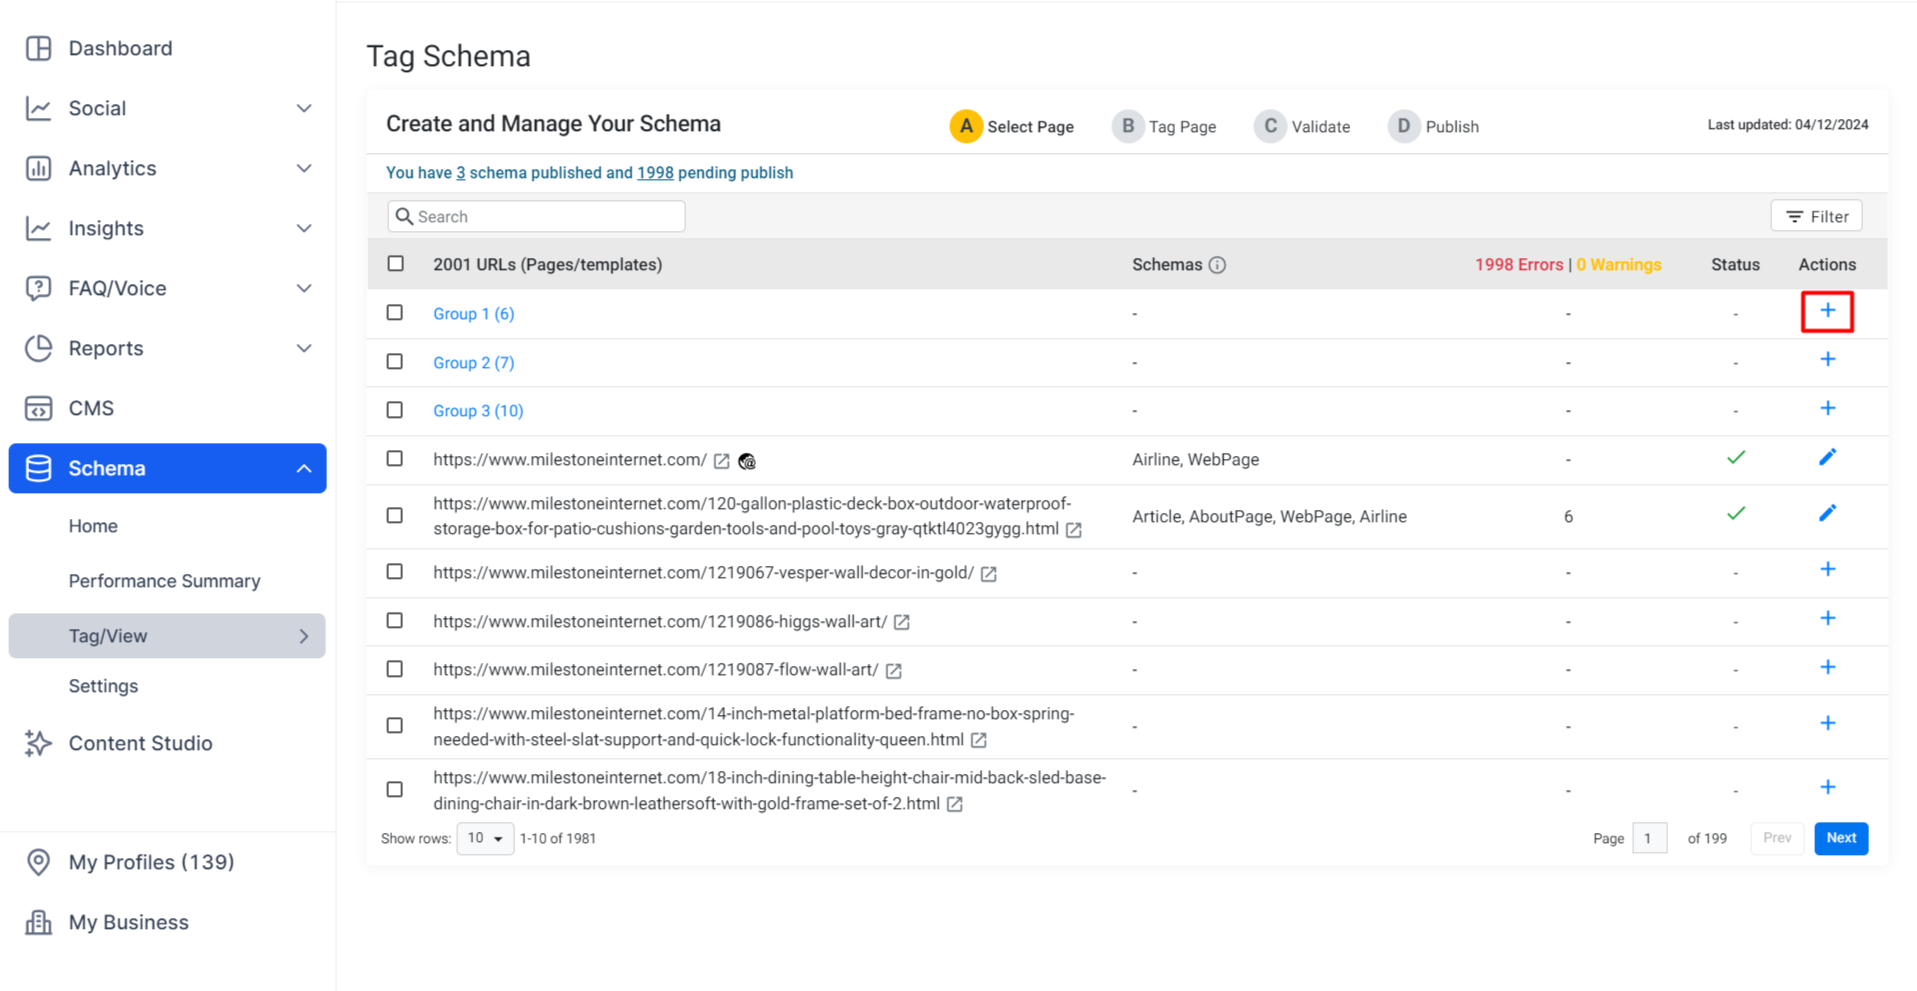Expand the Tag/View submenu arrow
This screenshot has height=991, width=1917.
click(304, 636)
